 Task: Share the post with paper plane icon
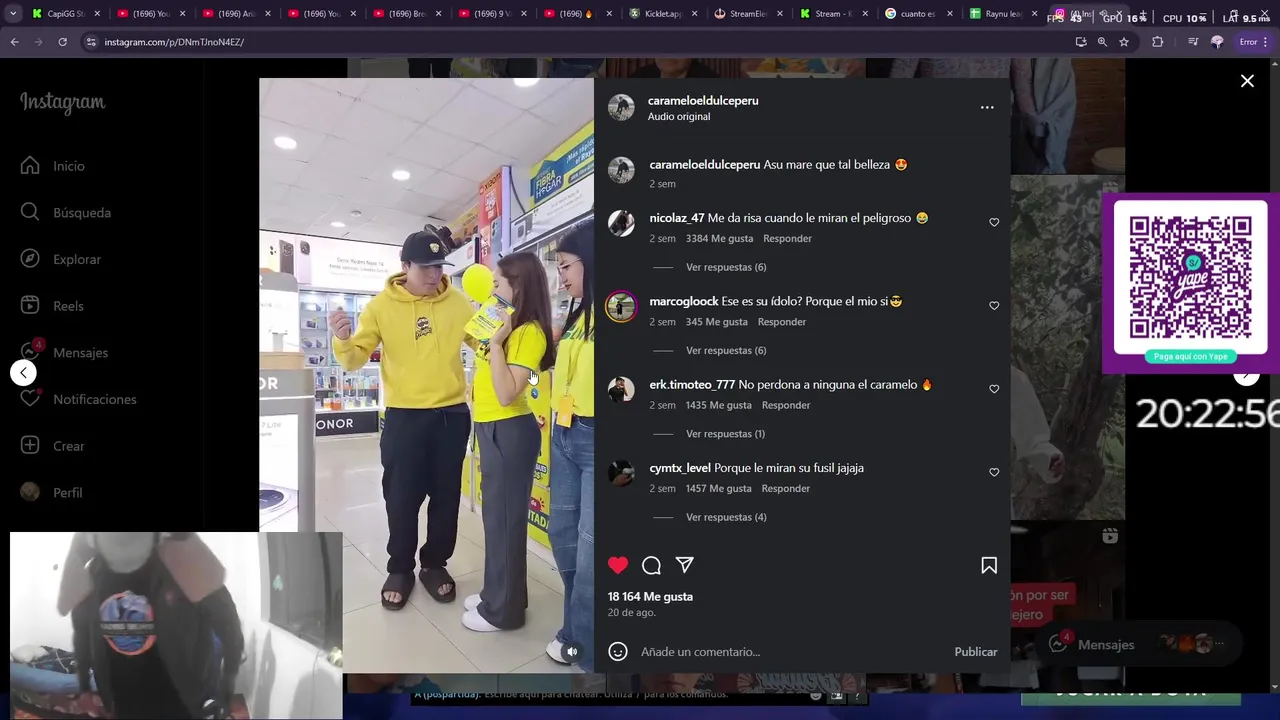(x=685, y=565)
